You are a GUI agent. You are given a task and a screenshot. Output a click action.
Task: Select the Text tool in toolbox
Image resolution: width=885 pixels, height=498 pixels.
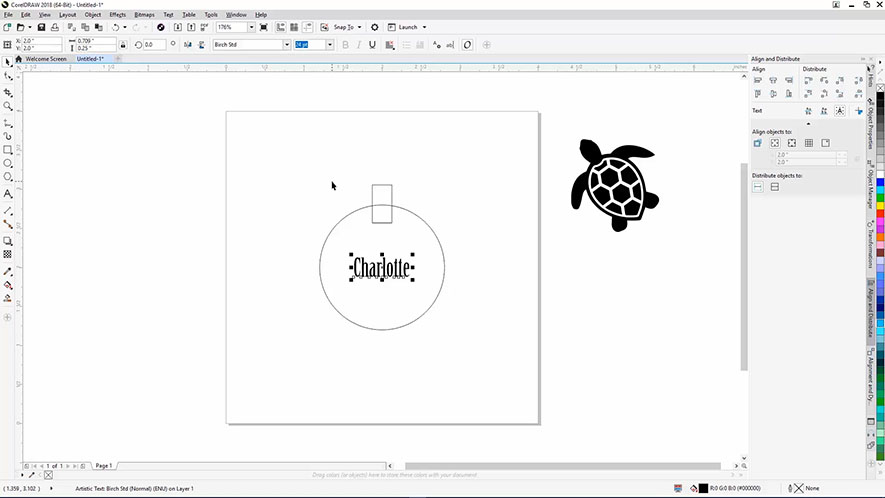[x=8, y=193]
